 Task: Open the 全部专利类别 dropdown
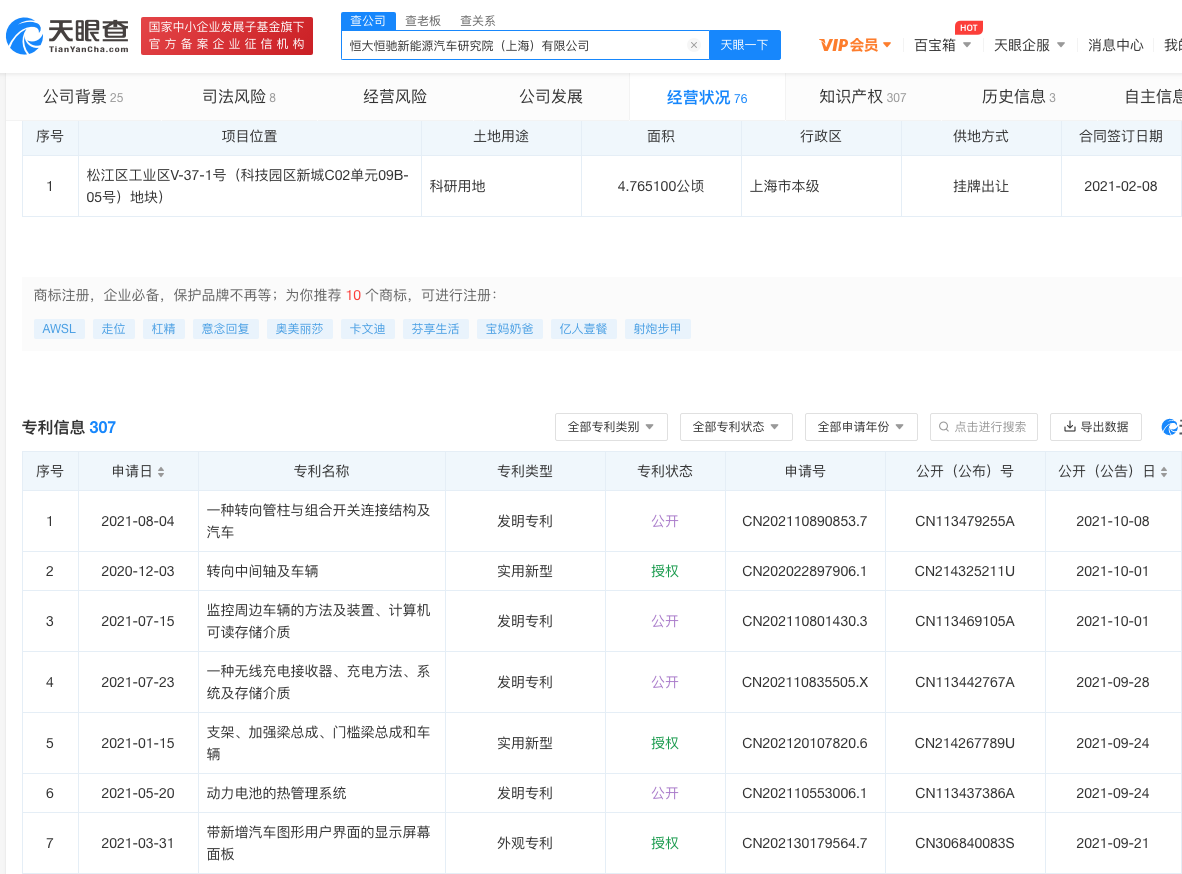coord(610,427)
